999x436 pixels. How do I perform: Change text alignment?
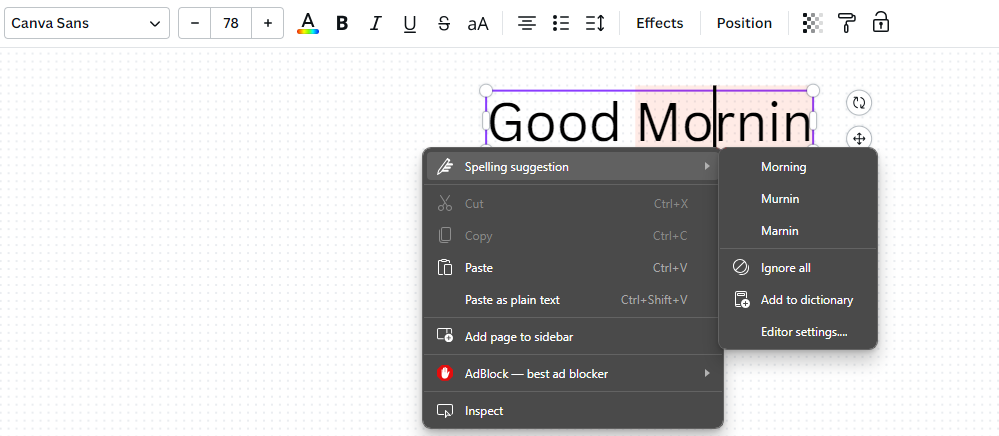pos(526,24)
